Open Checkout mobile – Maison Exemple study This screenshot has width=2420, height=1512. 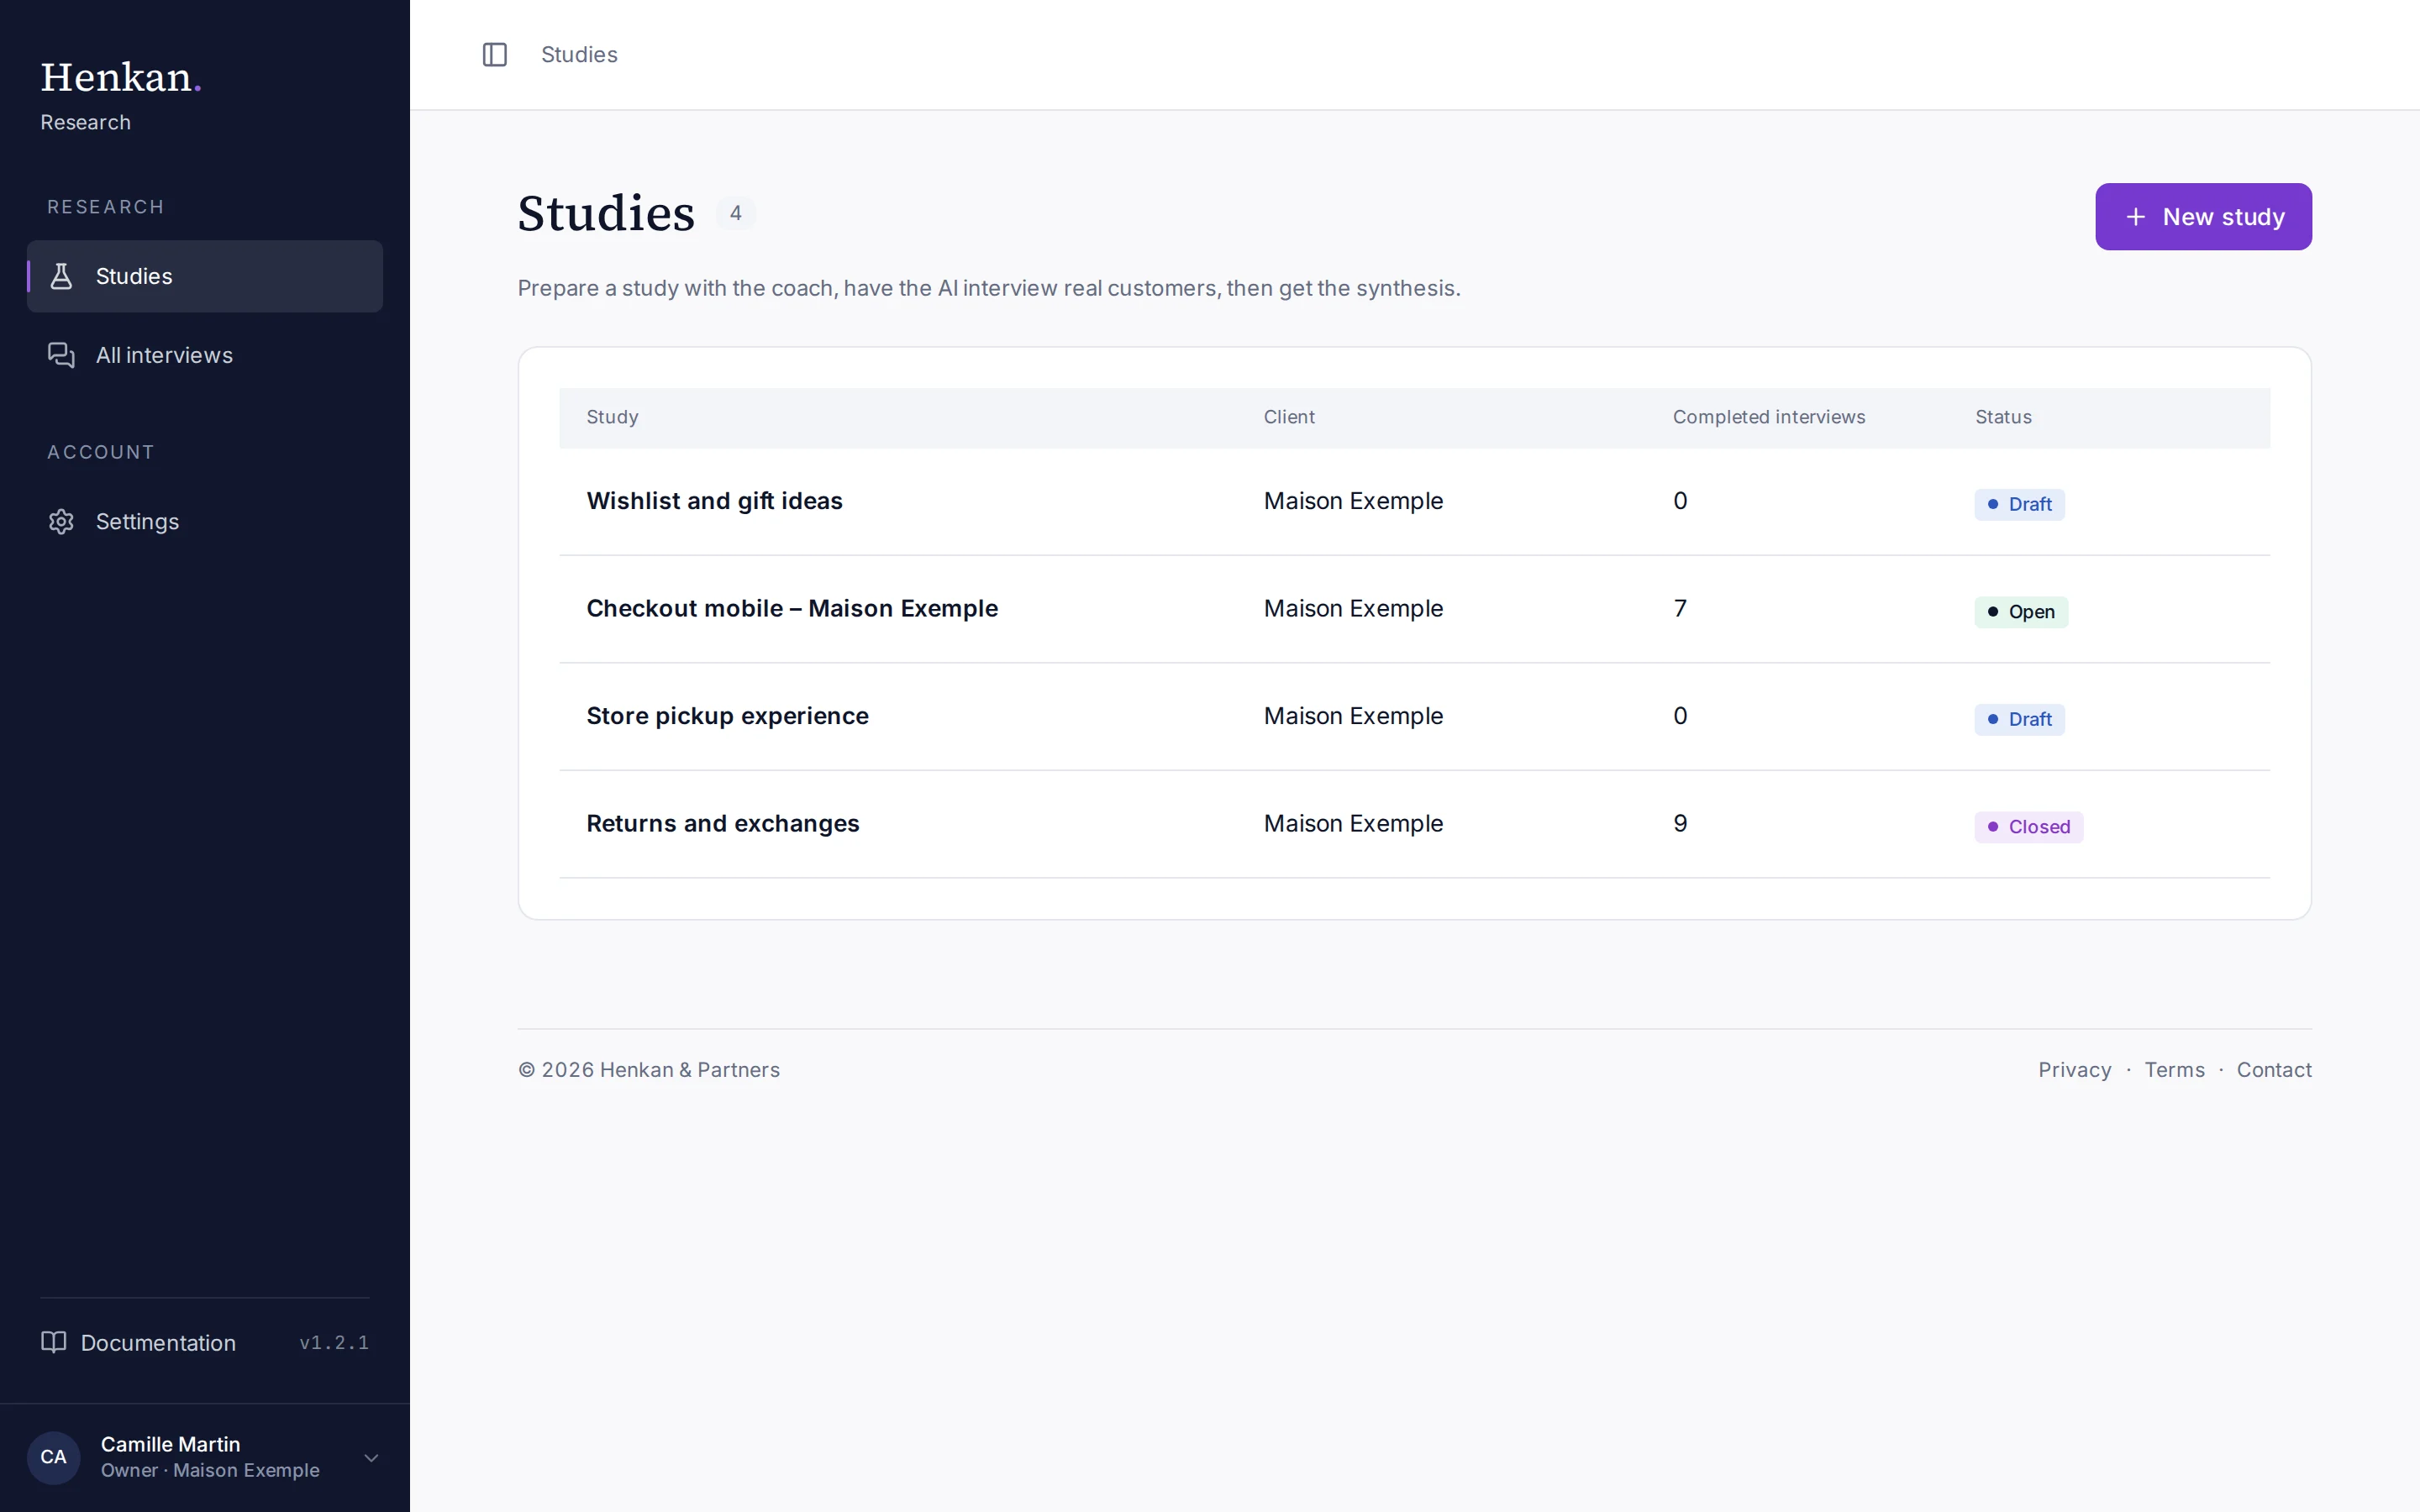coord(792,608)
